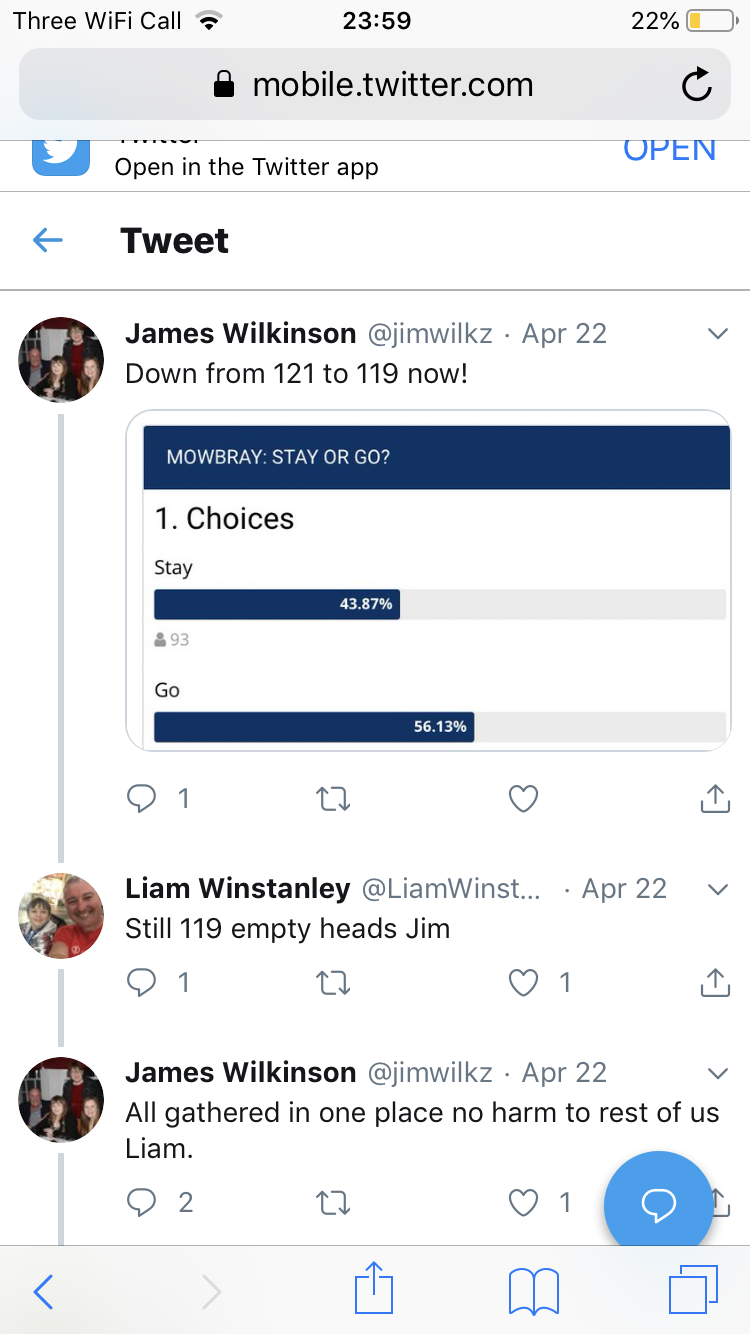Toggle retweet on Liam Winstanley's reply
This screenshot has width=750, height=1334.
click(333, 983)
